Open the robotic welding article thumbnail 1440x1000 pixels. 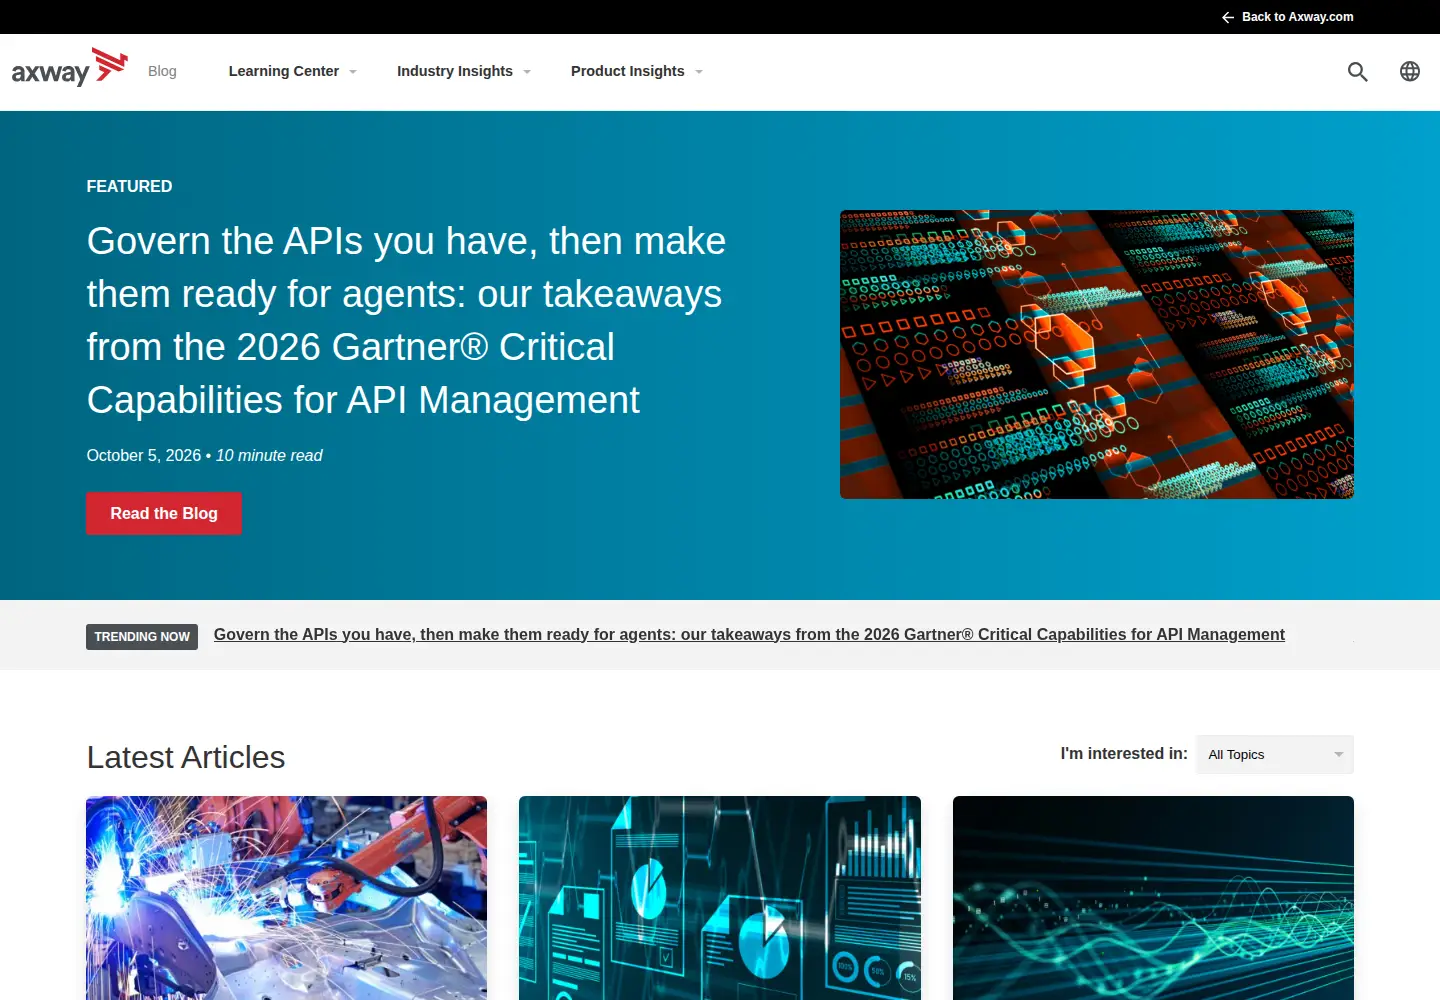coord(286,898)
